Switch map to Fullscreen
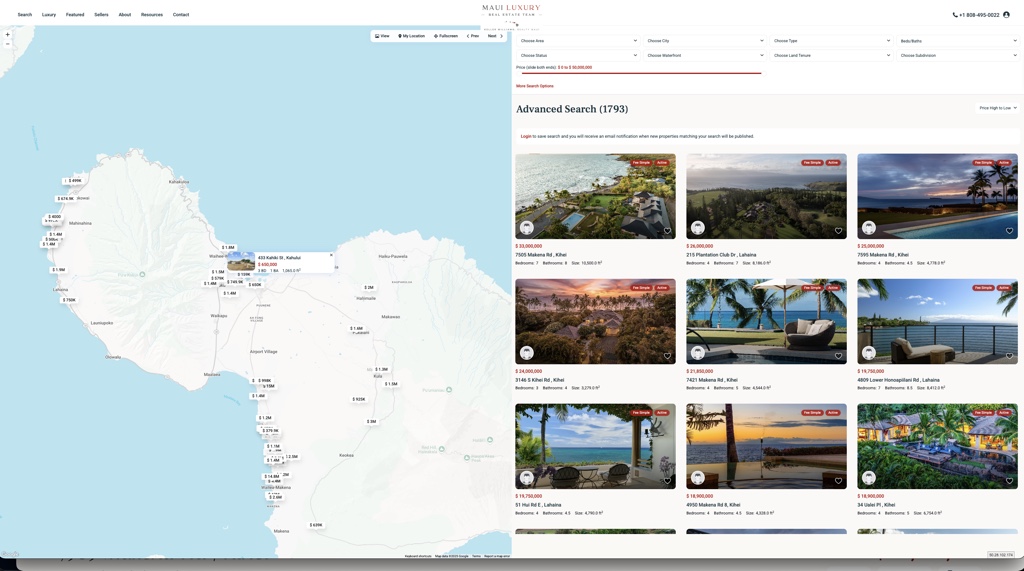Screen dimensions: 1024x571 tap(446, 36)
